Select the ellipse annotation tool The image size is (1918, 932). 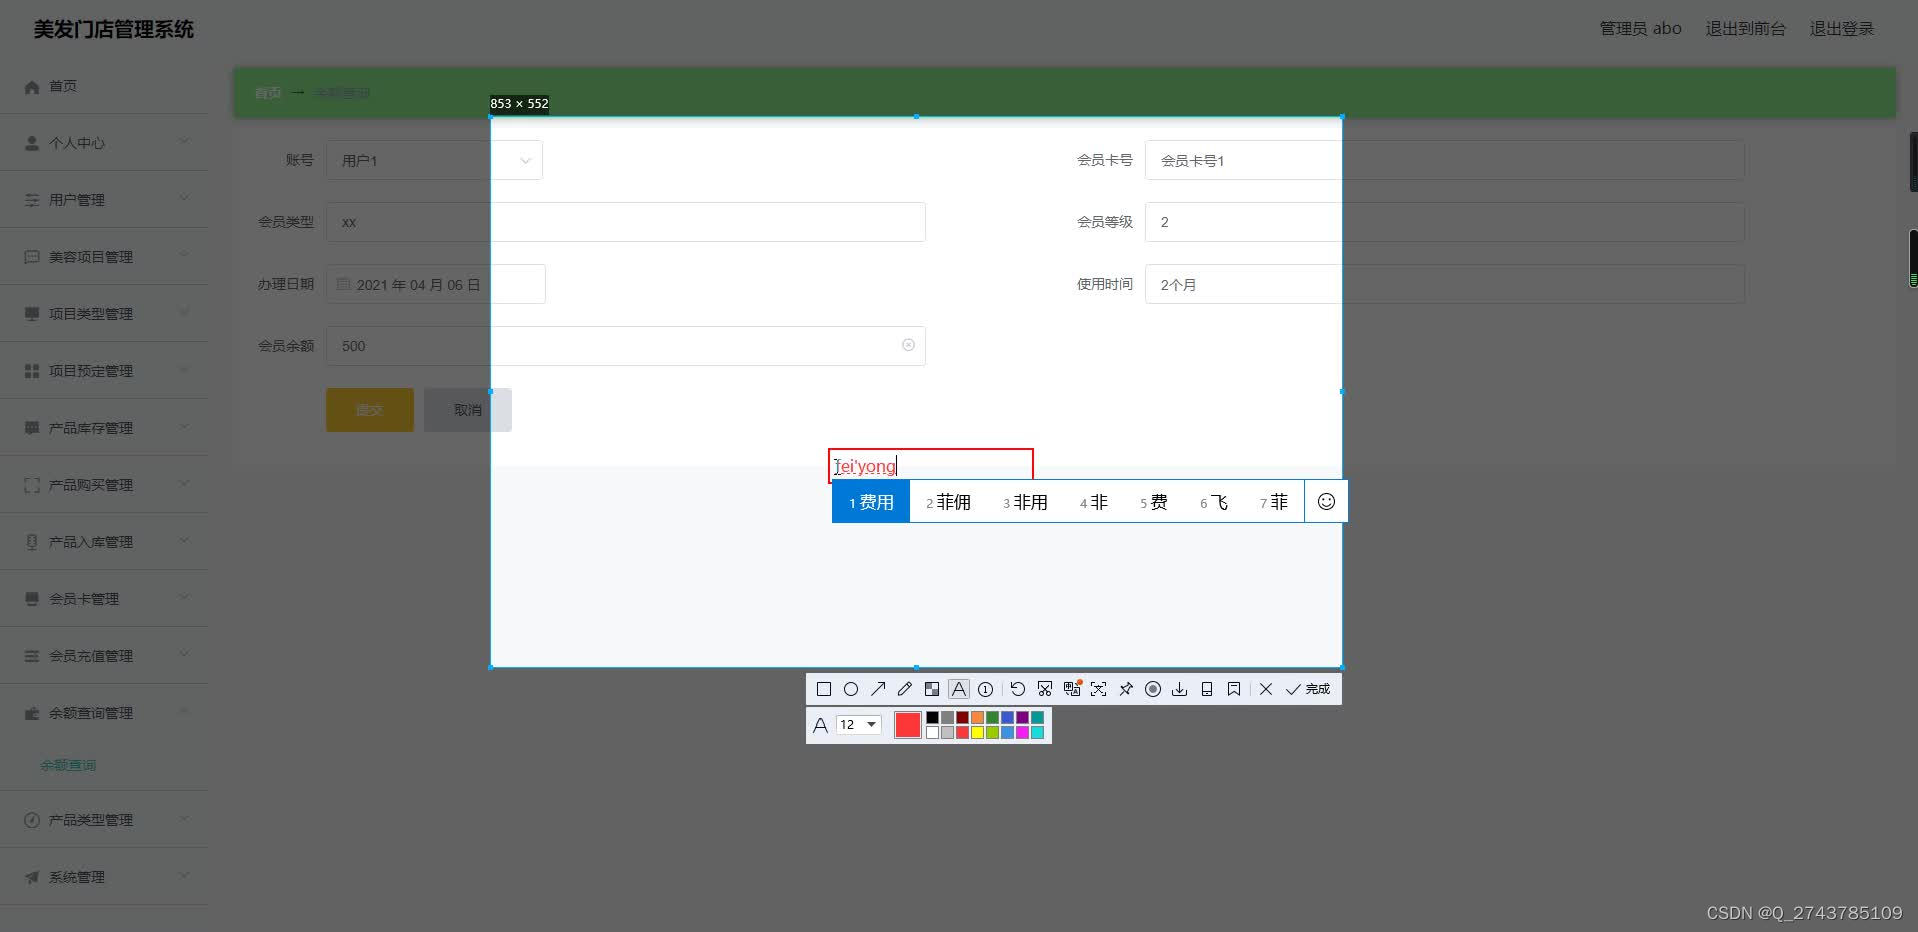tap(851, 689)
